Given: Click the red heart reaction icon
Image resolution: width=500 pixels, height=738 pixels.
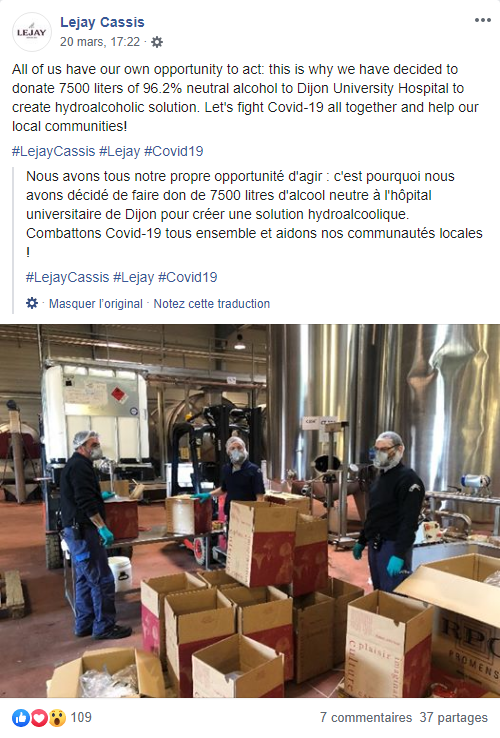Looking at the screenshot, I should (x=39, y=718).
